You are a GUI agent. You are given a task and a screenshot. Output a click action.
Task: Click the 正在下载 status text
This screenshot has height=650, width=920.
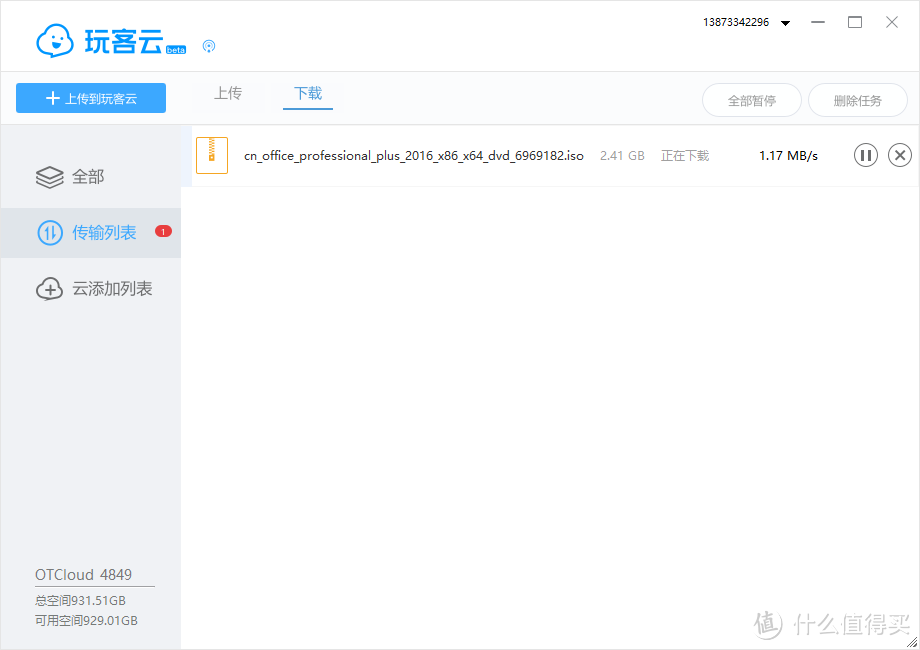click(685, 155)
